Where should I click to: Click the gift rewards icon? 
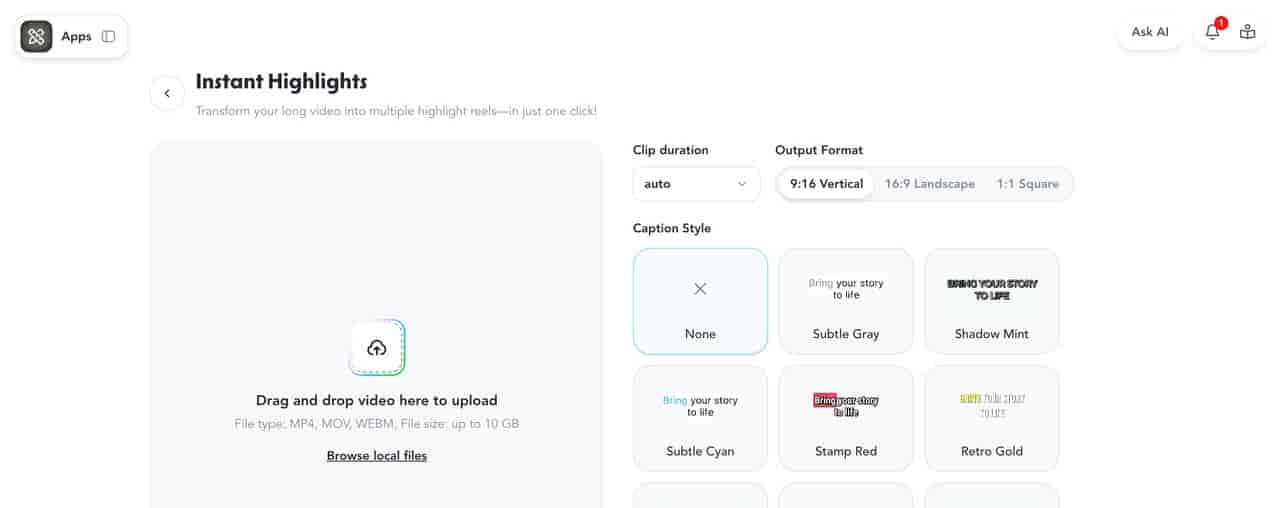[1247, 32]
